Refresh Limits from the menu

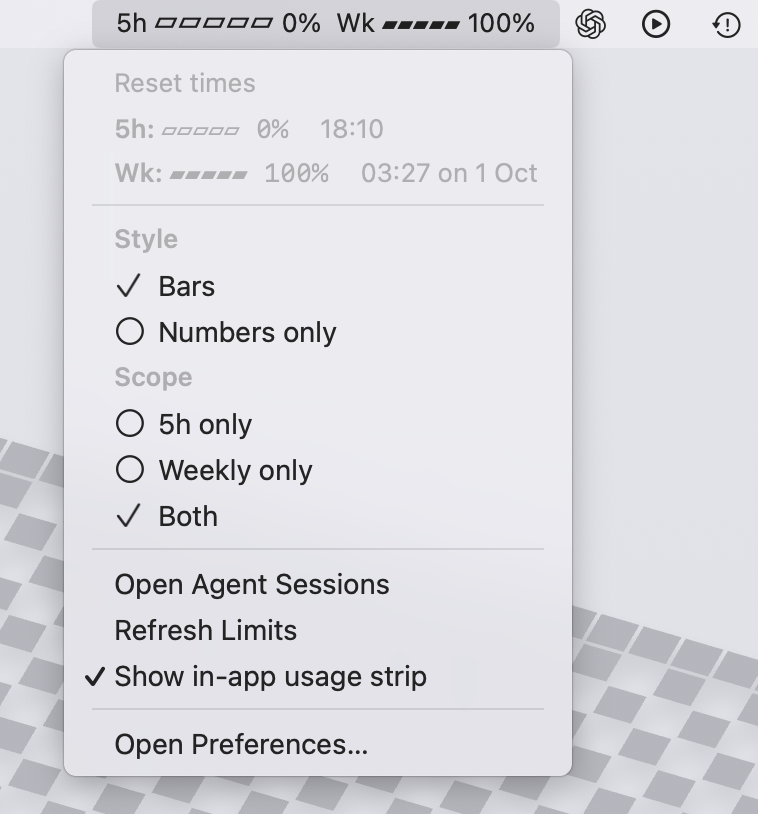(206, 631)
